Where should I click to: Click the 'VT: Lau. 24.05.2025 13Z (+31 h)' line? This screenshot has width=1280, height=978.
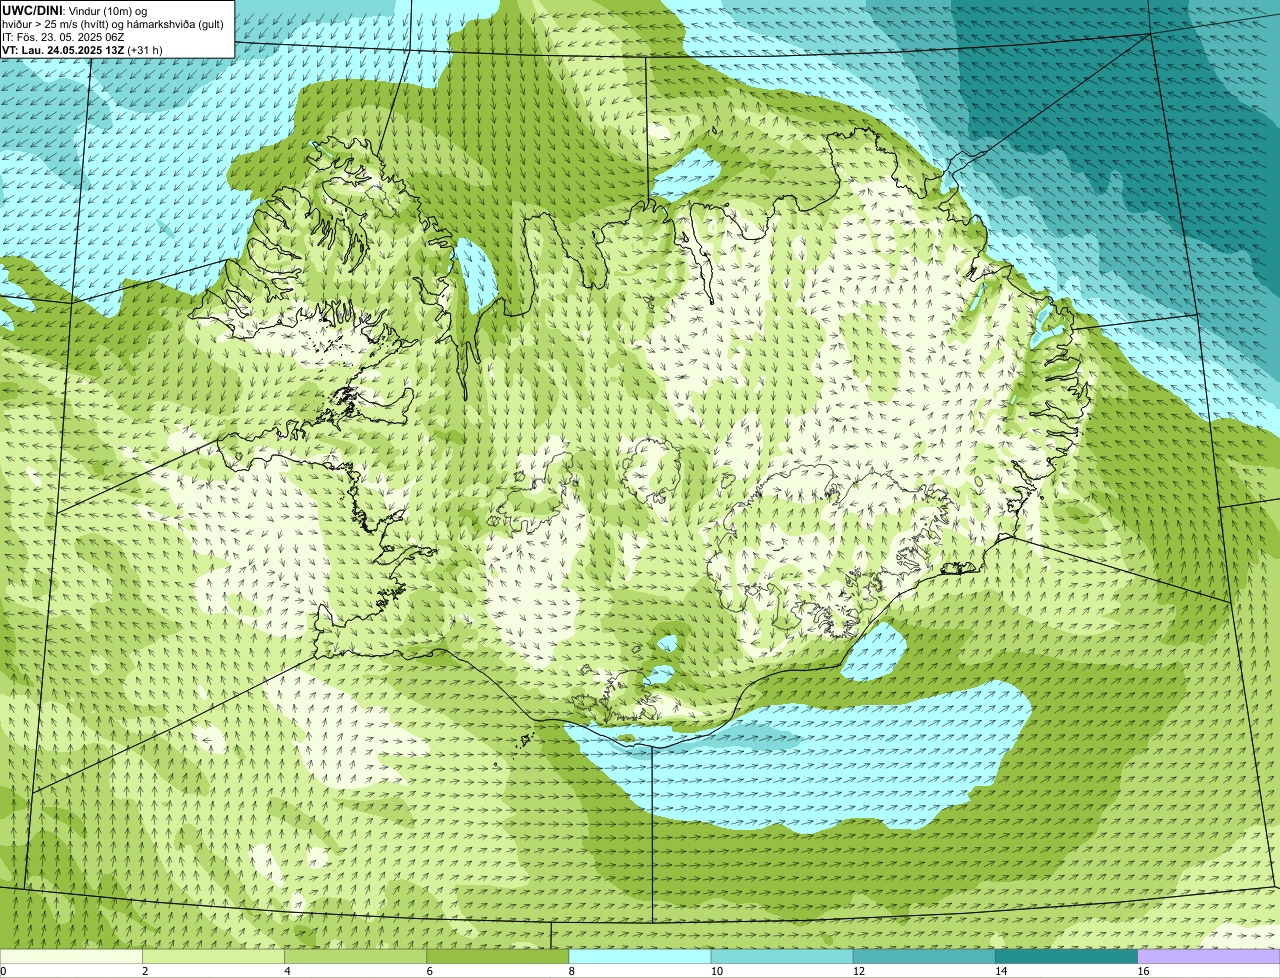click(82, 50)
